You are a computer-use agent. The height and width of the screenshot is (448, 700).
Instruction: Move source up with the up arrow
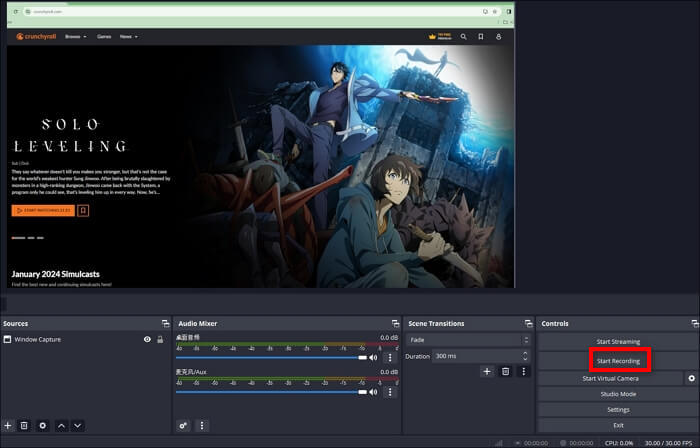(x=61, y=426)
